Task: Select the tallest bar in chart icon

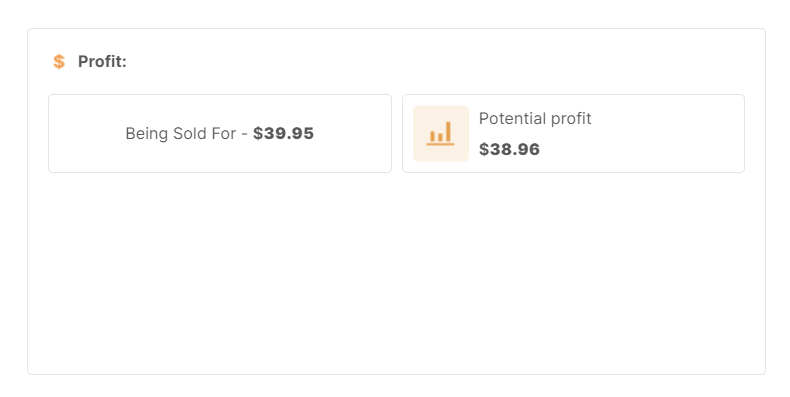Action: coord(448,131)
